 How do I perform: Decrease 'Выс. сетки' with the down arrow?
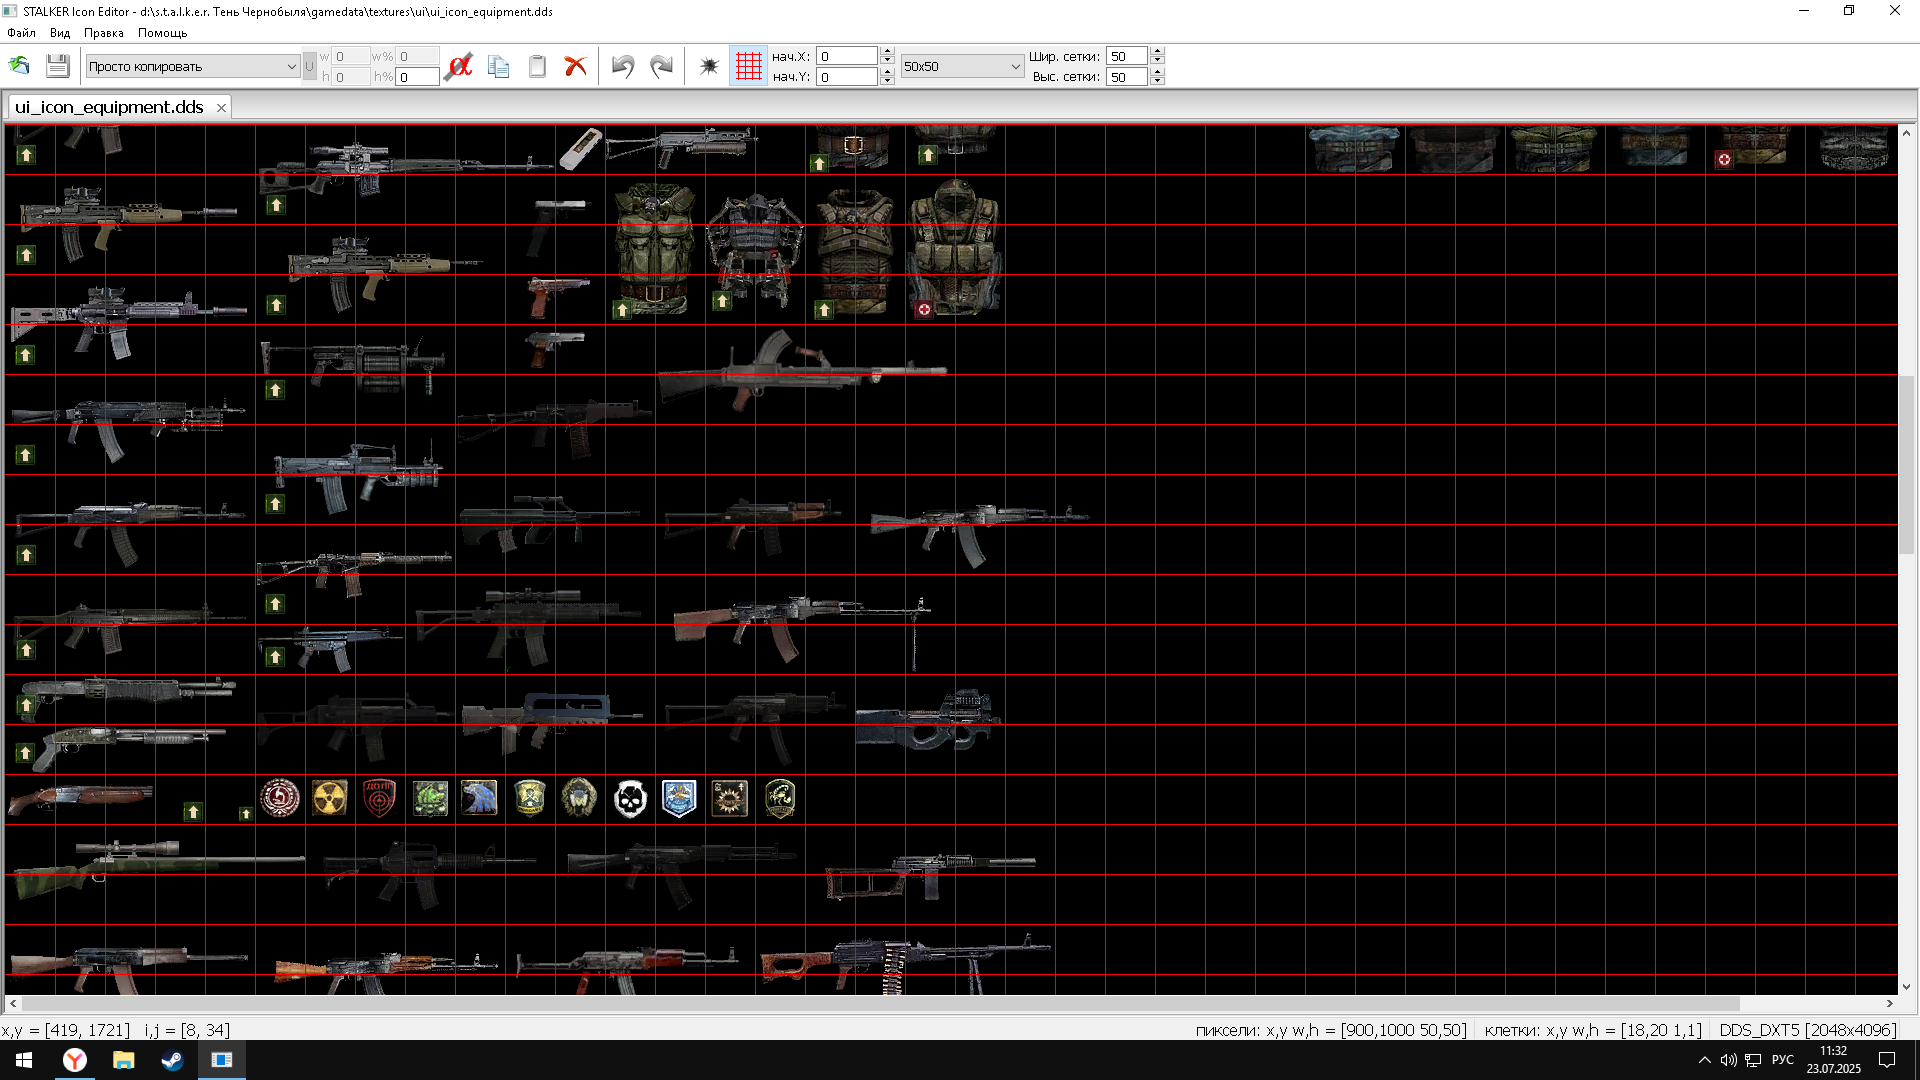(x=1157, y=81)
